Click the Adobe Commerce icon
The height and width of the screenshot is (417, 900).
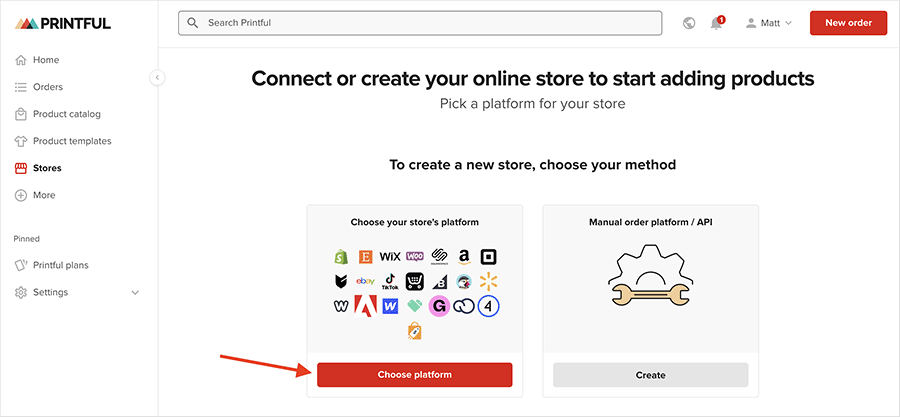[365, 306]
